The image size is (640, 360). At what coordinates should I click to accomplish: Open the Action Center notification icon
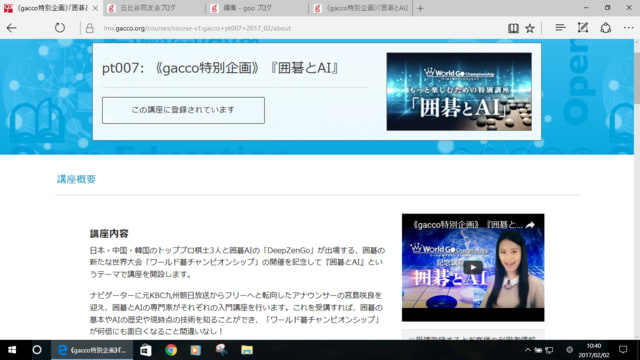[x=623, y=350]
